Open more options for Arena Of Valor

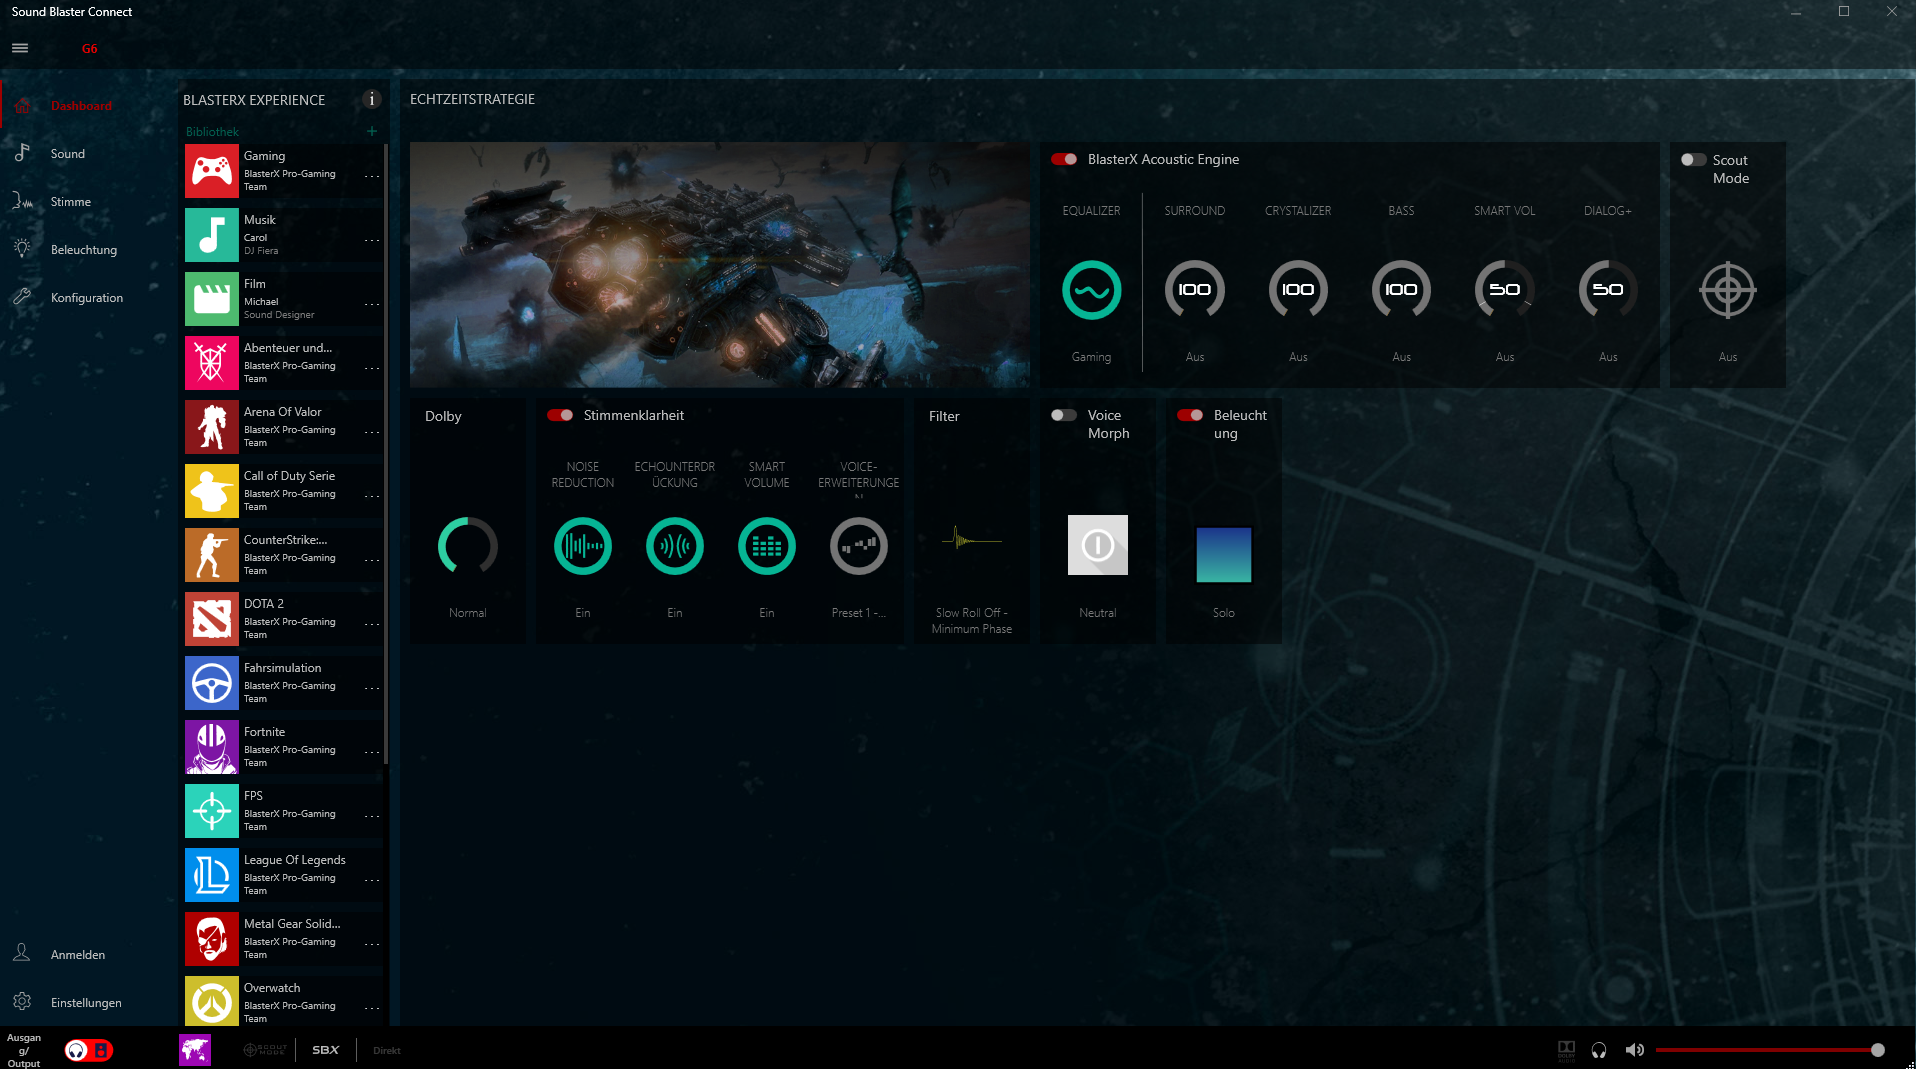372,432
